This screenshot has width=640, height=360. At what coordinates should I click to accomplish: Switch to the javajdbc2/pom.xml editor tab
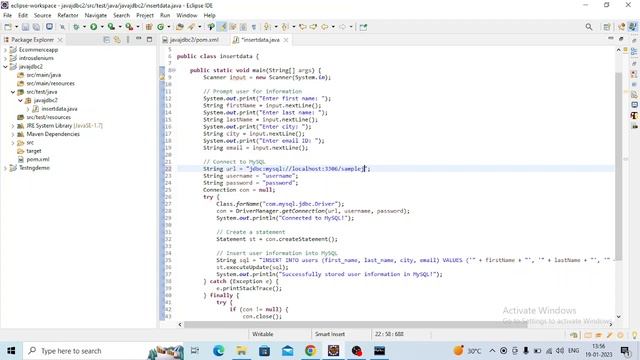coord(191,40)
